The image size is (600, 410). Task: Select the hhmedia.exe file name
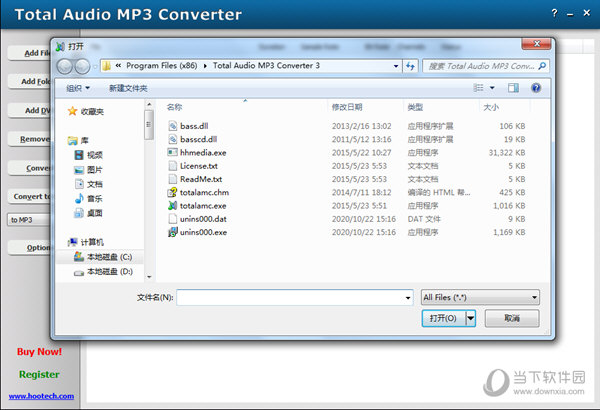point(203,153)
